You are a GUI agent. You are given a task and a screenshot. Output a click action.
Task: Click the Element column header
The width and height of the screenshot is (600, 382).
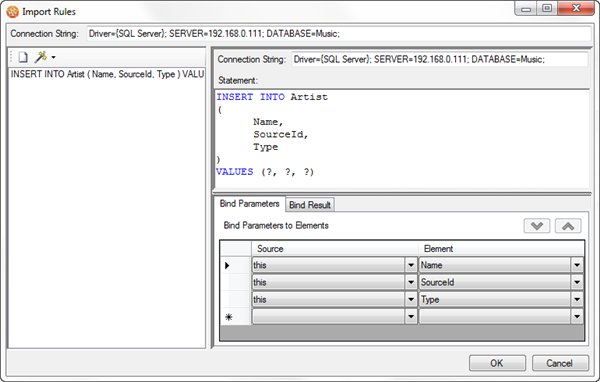point(501,249)
